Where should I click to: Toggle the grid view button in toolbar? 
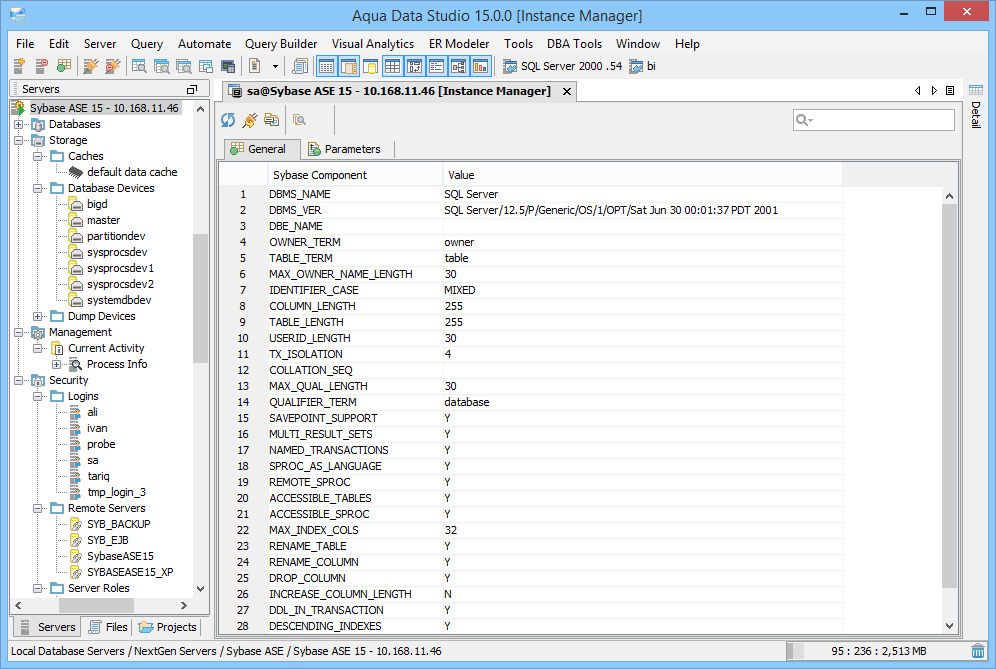pyautogui.click(x=393, y=65)
